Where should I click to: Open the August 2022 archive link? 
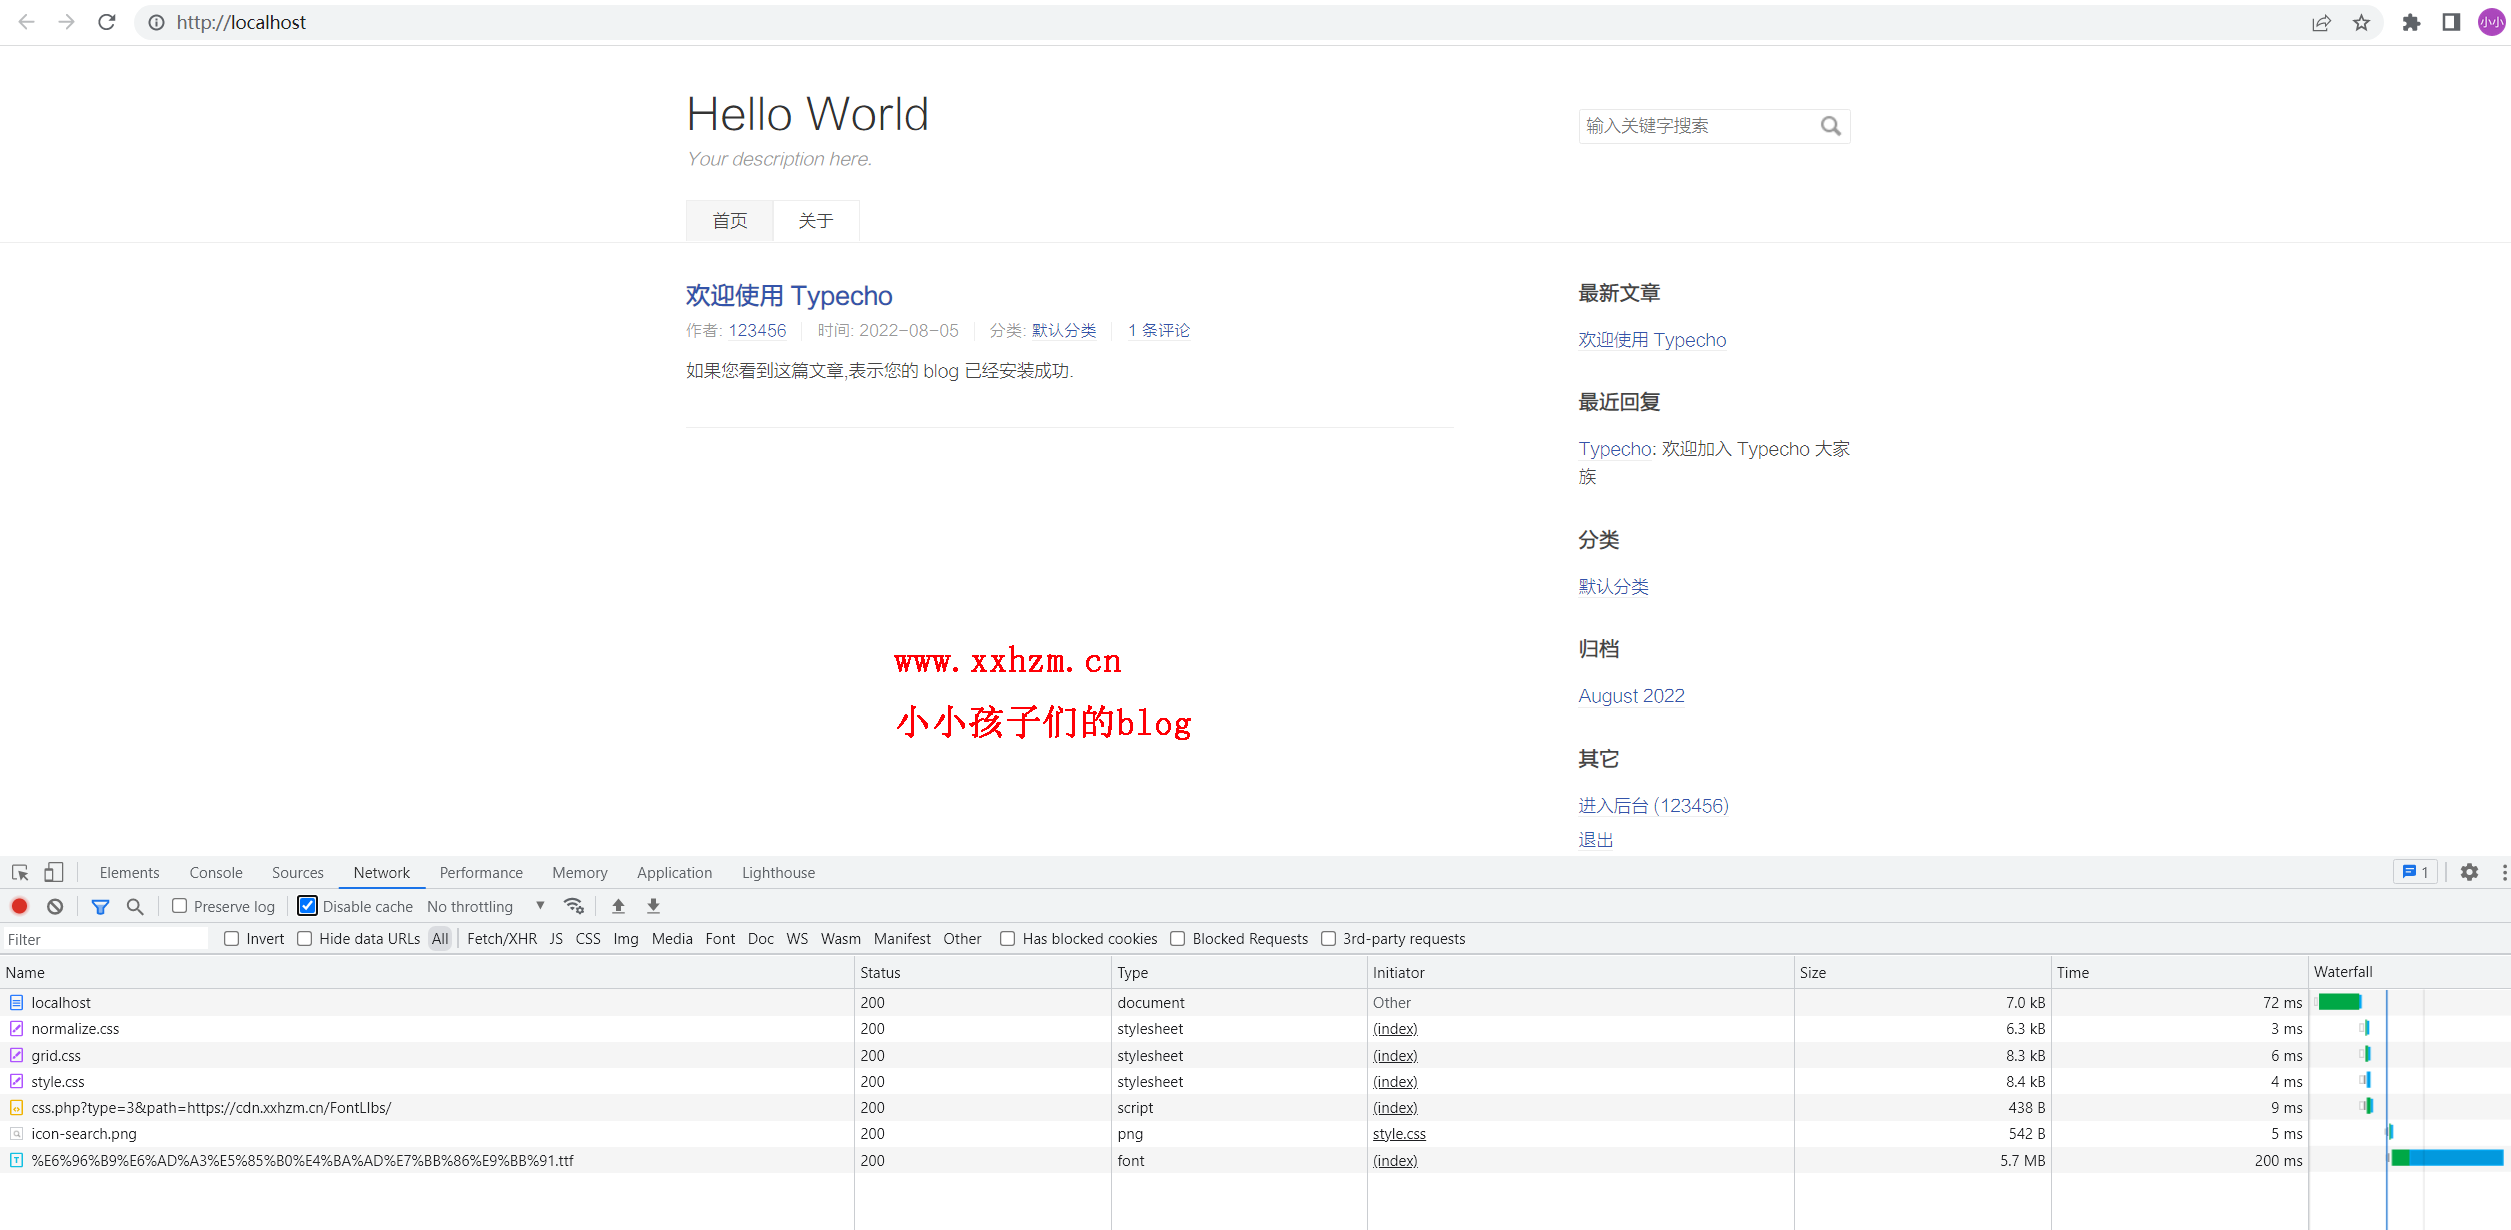[1631, 695]
